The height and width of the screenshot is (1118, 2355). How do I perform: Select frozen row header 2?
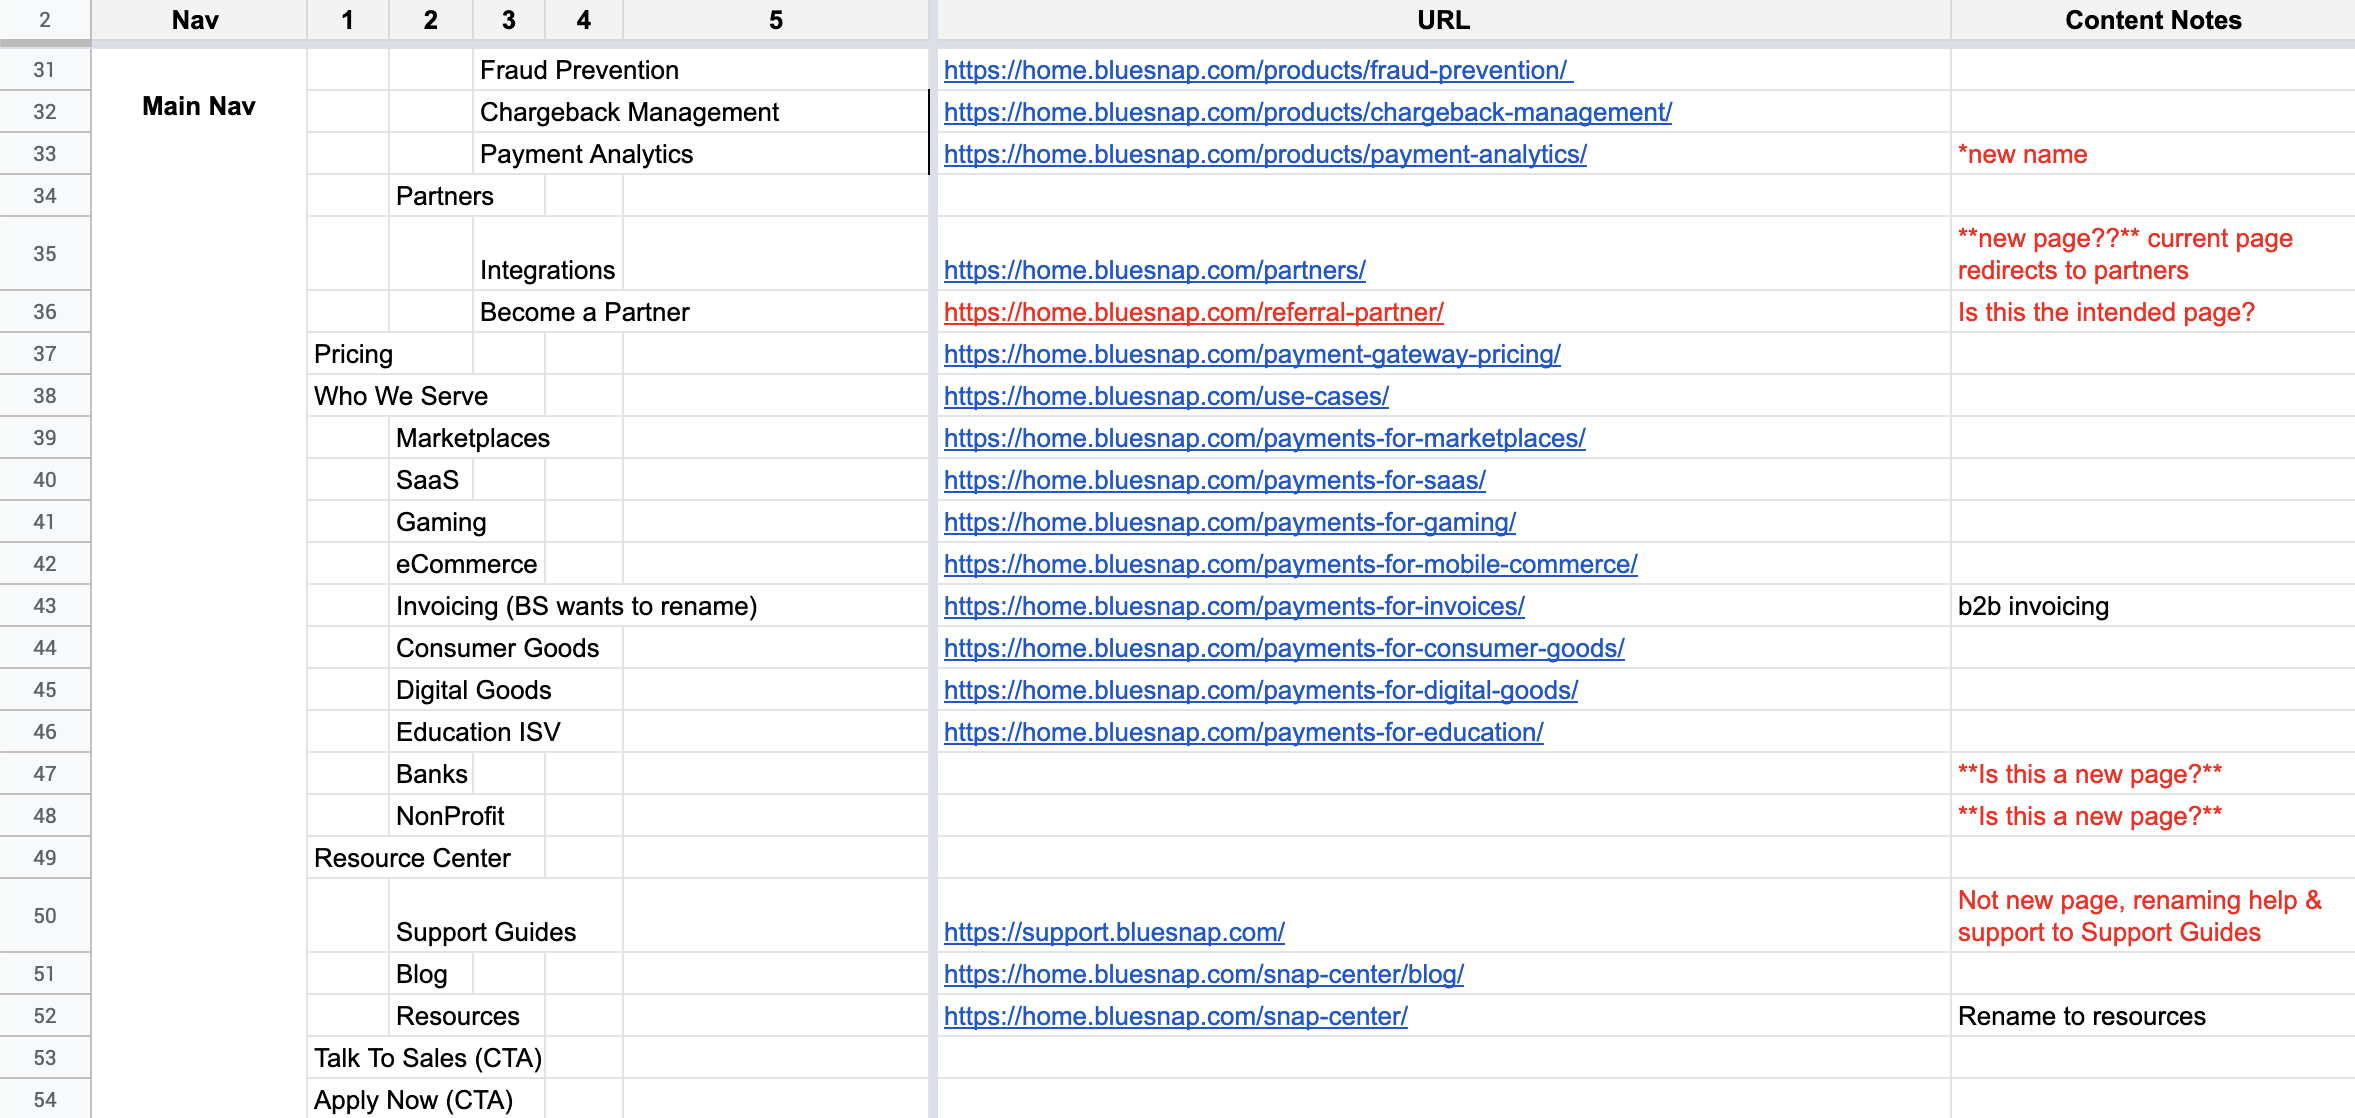(x=45, y=20)
